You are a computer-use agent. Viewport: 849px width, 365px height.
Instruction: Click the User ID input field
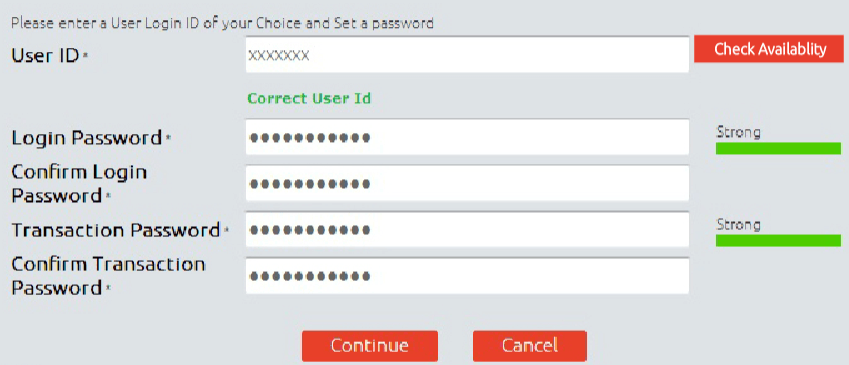coord(467,55)
